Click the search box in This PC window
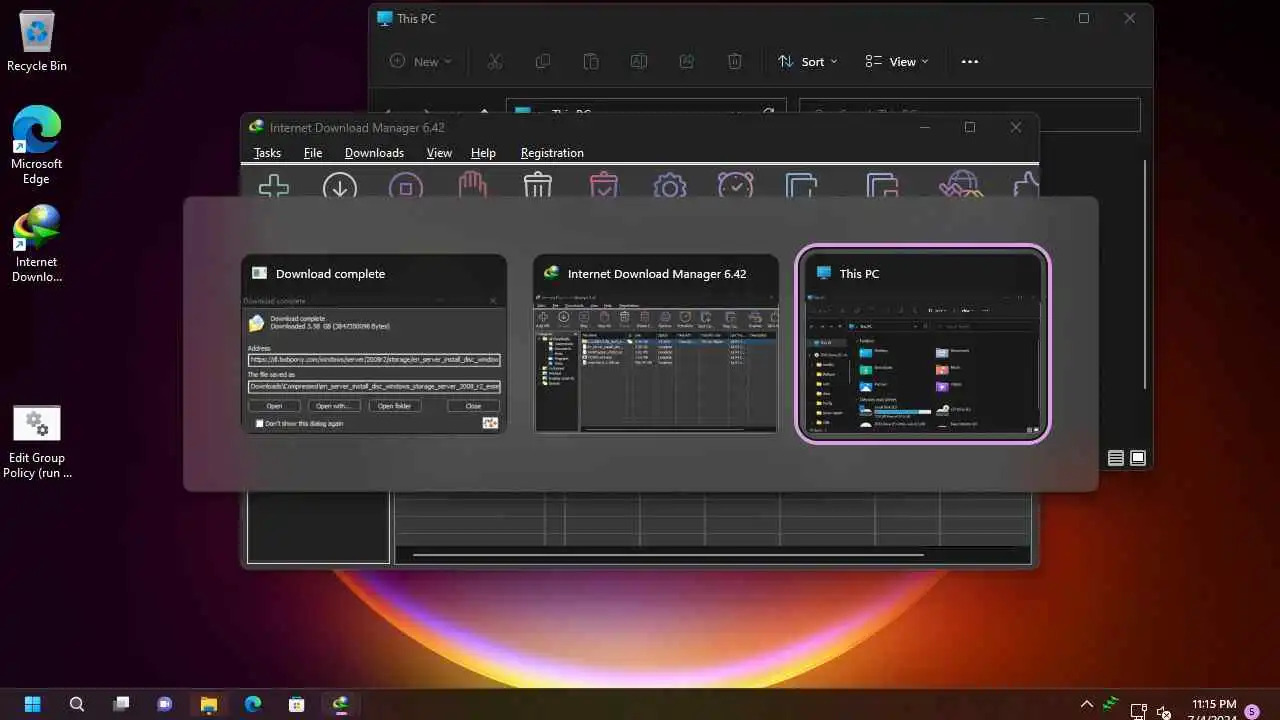1280x720 pixels. (970, 114)
